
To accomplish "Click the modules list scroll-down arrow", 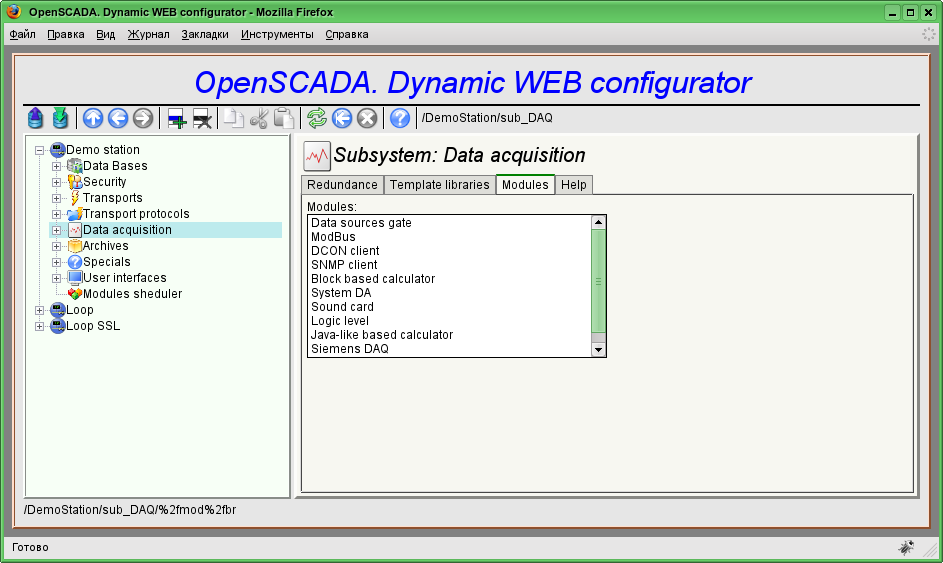I will coord(598,349).
